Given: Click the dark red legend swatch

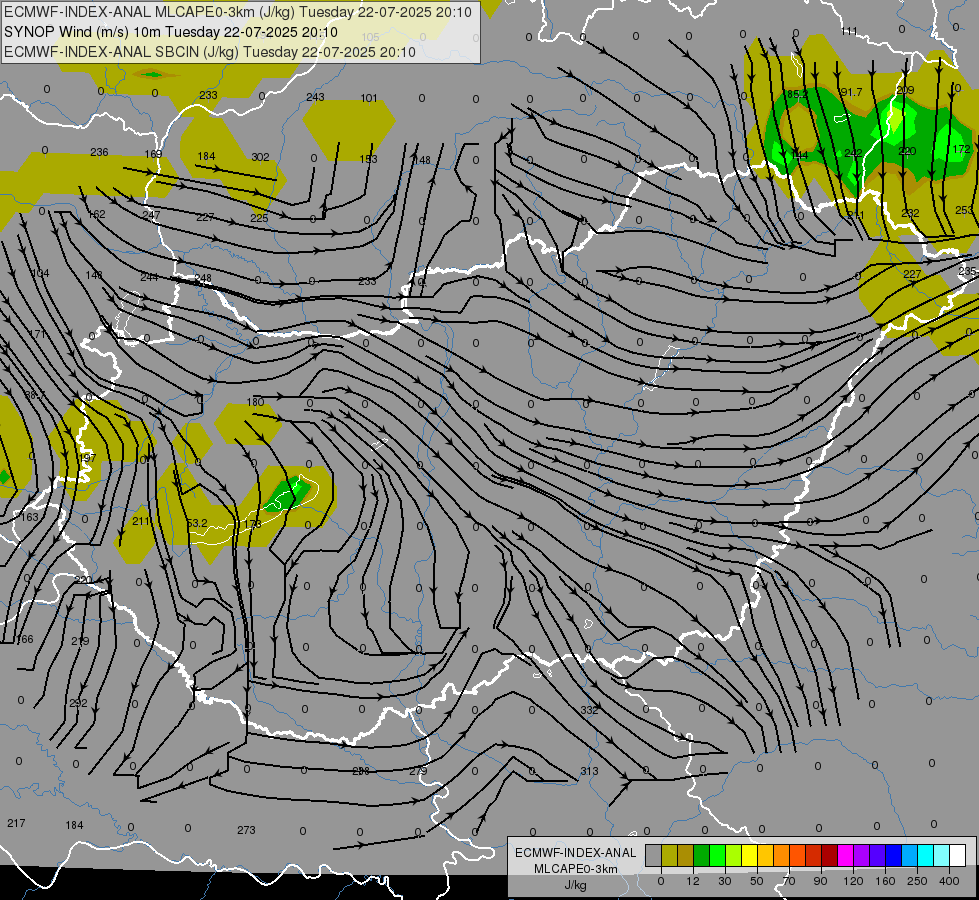Looking at the screenshot, I should [x=829, y=855].
